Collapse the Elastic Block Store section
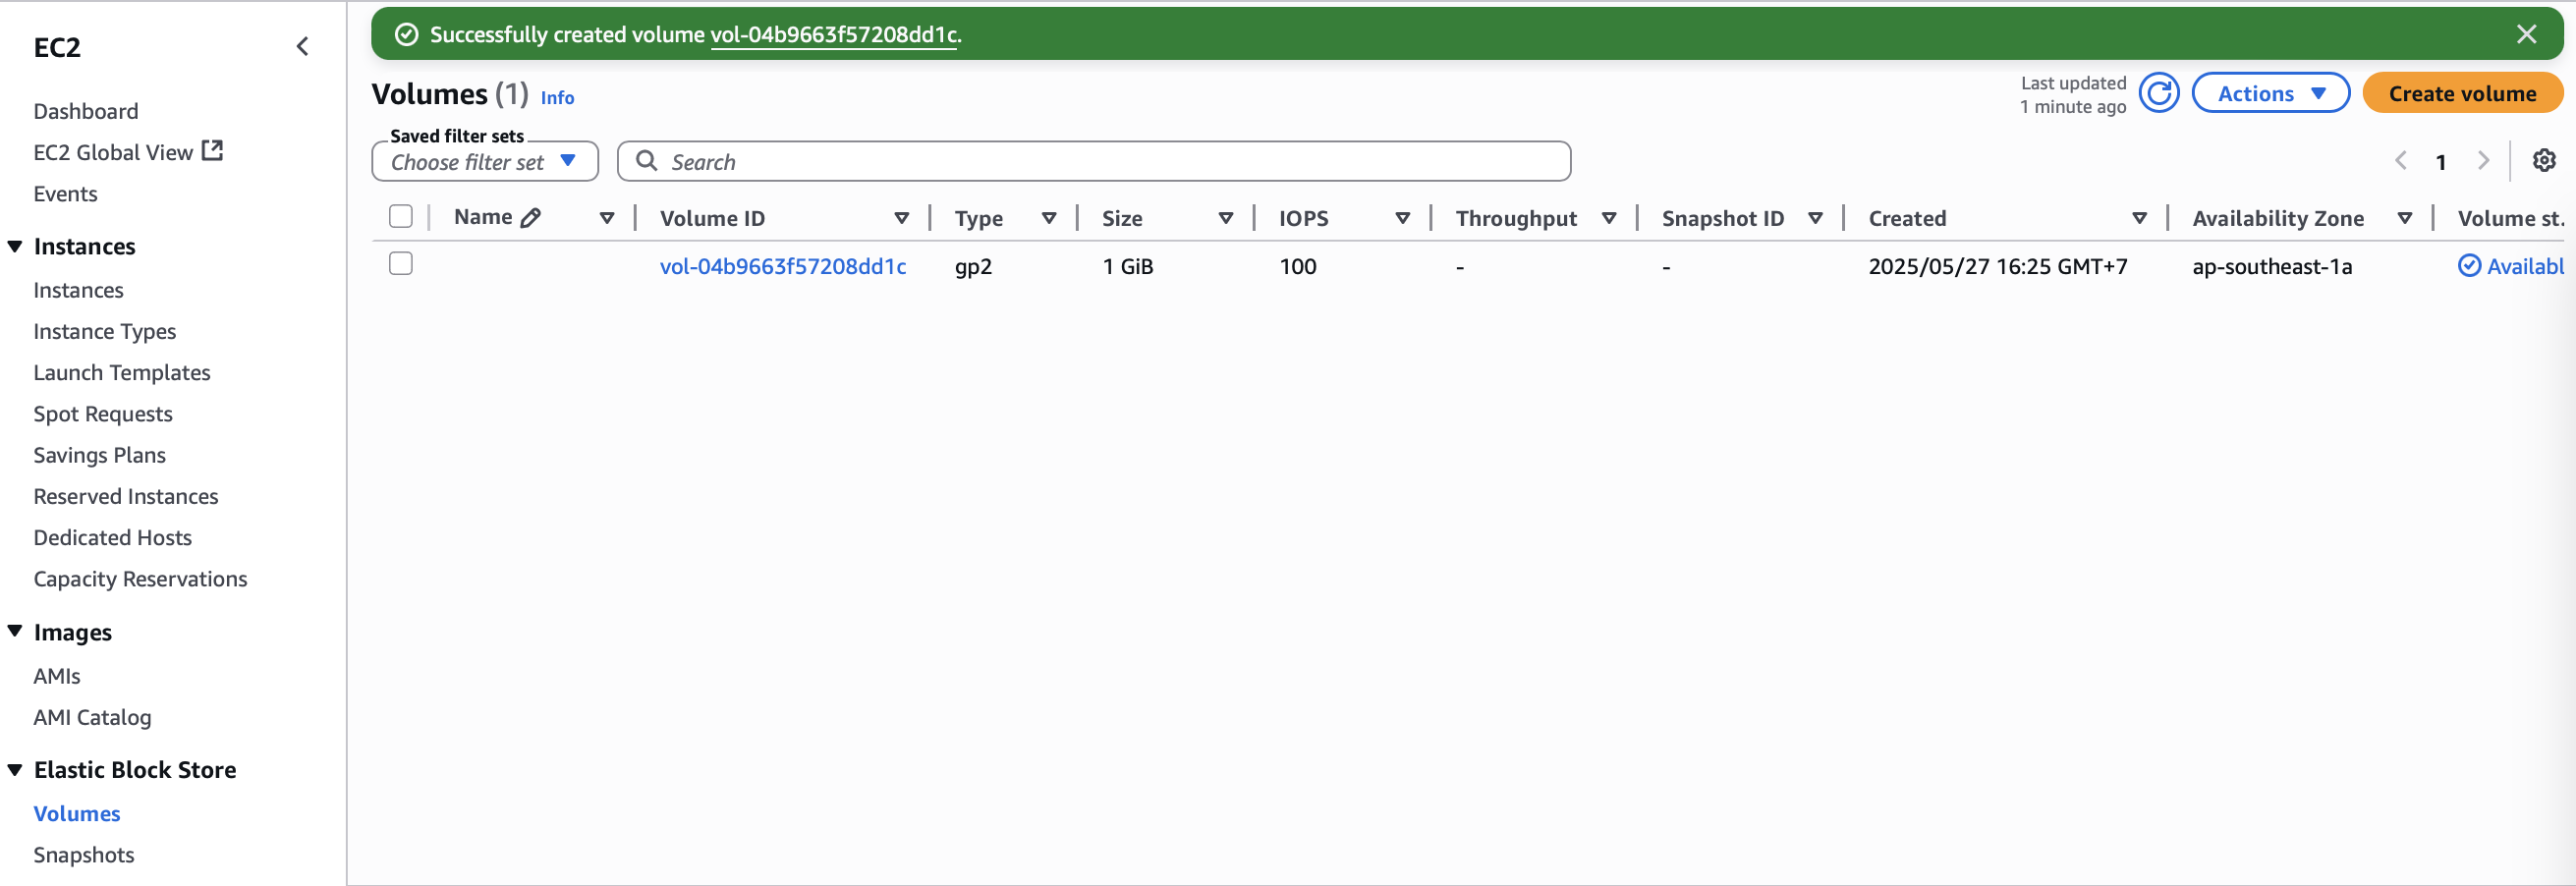Image resolution: width=2576 pixels, height=886 pixels. [x=14, y=769]
